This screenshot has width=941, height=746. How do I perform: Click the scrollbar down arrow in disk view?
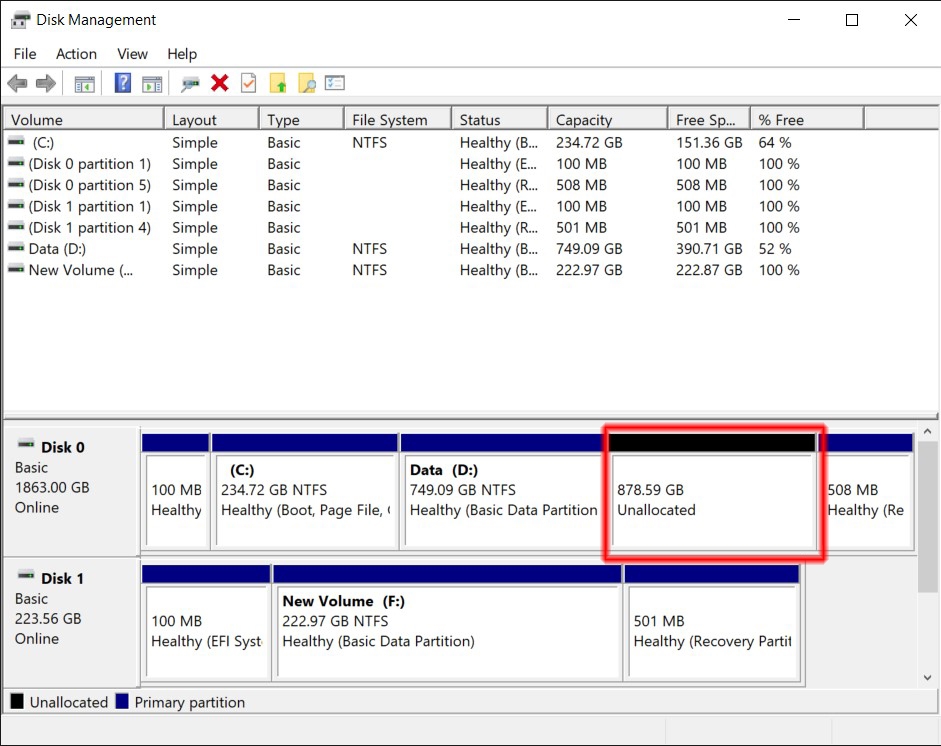point(925,677)
